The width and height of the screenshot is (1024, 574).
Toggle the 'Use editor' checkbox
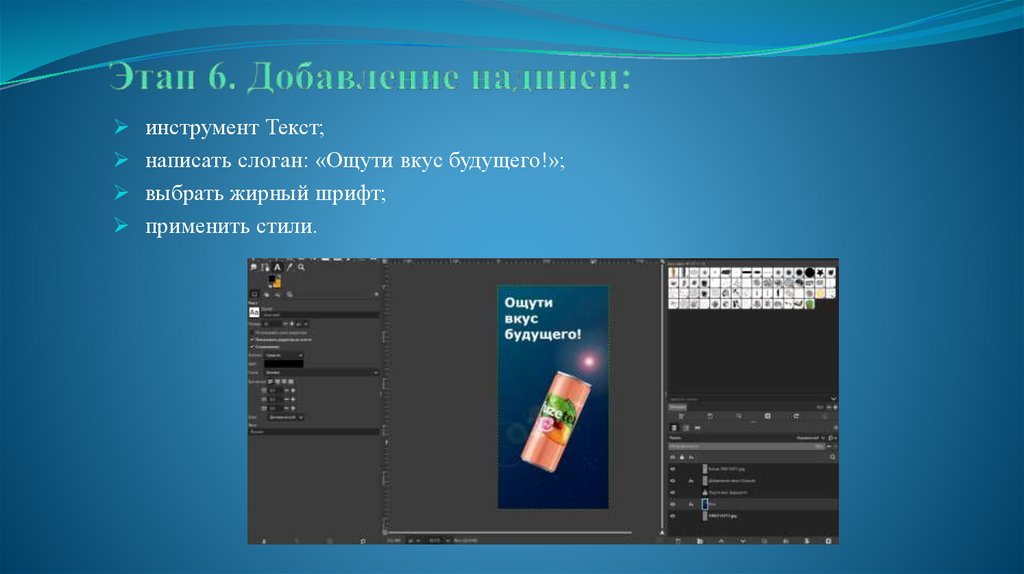tap(252, 332)
